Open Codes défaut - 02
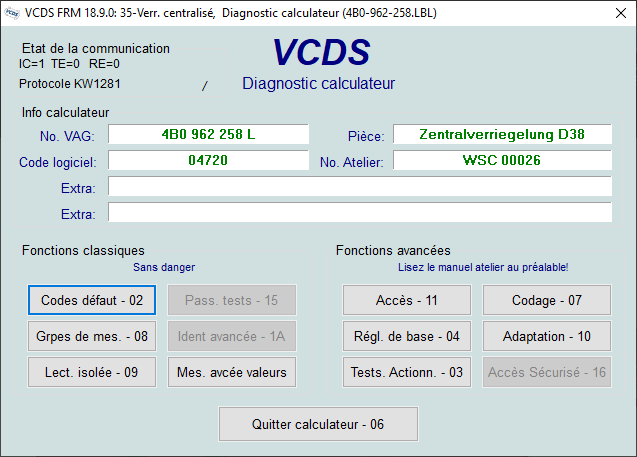This screenshot has height=457, width=637. tap(92, 300)
